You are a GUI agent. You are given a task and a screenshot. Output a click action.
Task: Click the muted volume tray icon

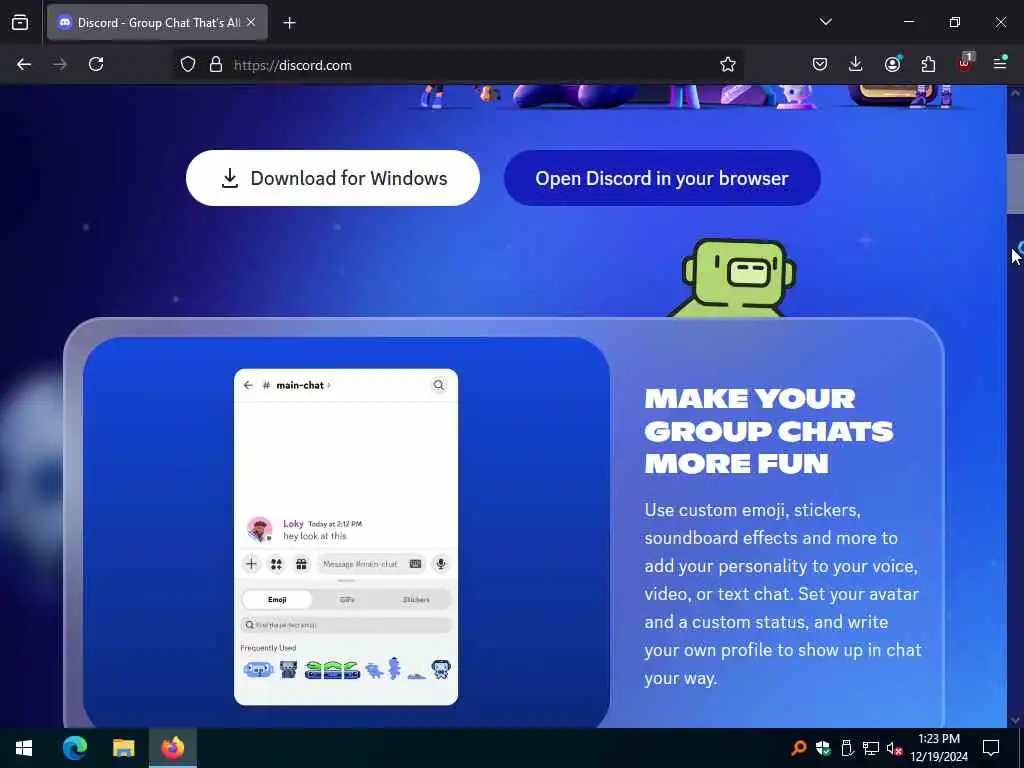[894, 748]
